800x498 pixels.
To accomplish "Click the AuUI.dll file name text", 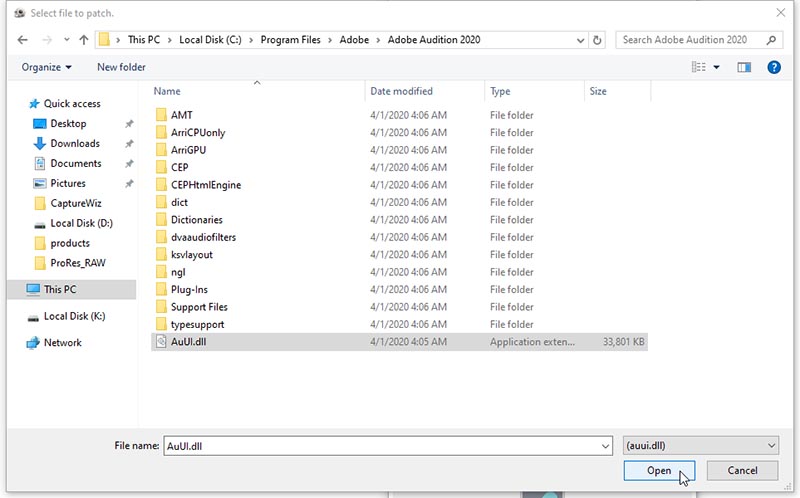I will click(x=189, y=342).
